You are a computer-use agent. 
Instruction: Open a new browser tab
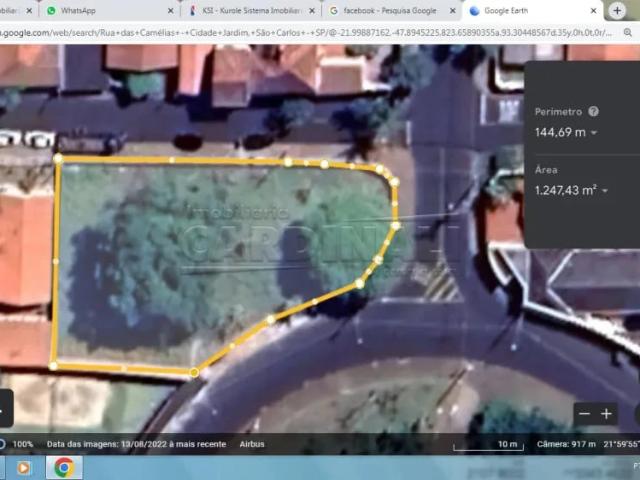(x=617, y=11)
